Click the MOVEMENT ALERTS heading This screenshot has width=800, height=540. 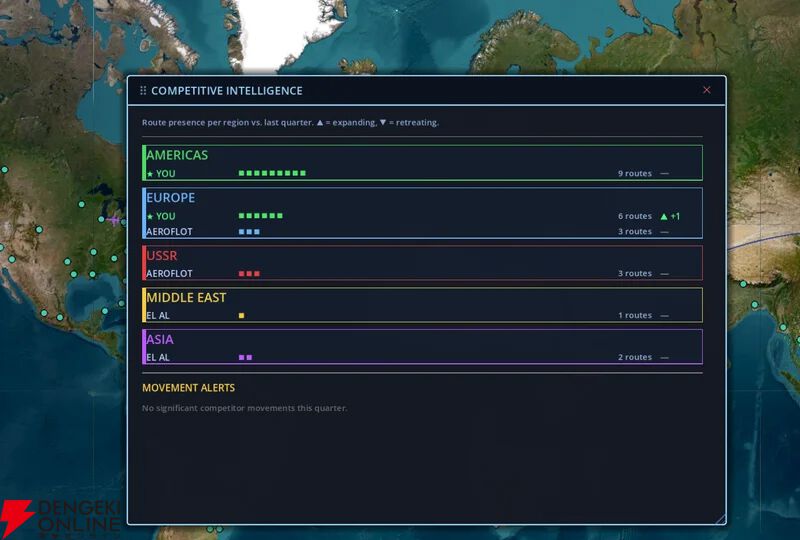click(x=189, y=388)
